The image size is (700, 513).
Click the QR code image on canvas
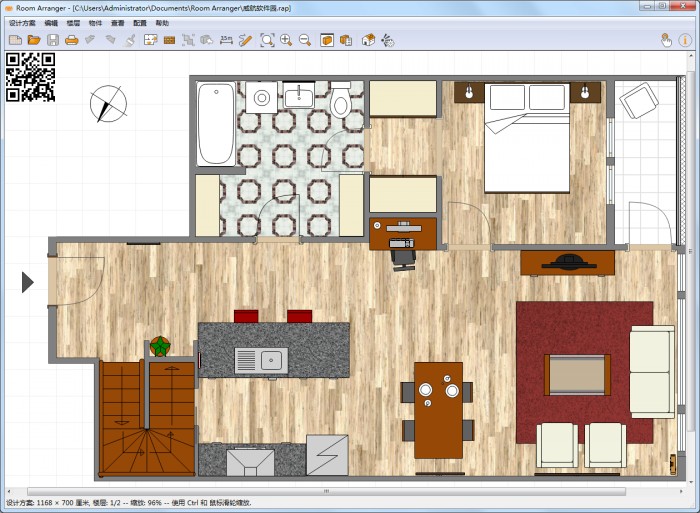(30, 77)
